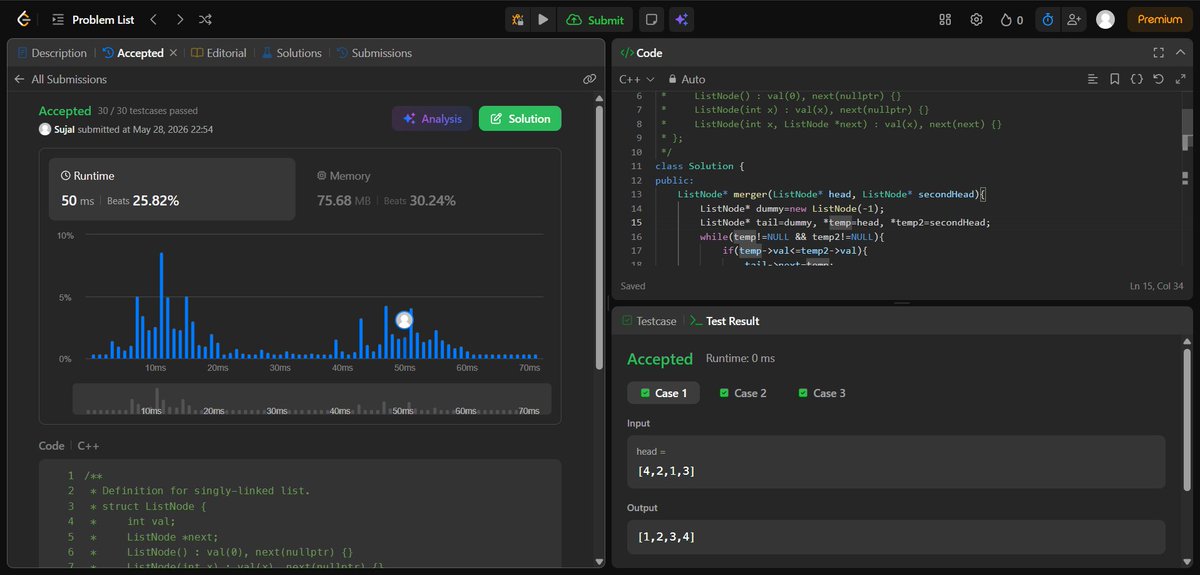Image resolution: width=1200 pixels, height=575 pixels.
Task: Click the format code lines icon
Action: pos(1093,79)
